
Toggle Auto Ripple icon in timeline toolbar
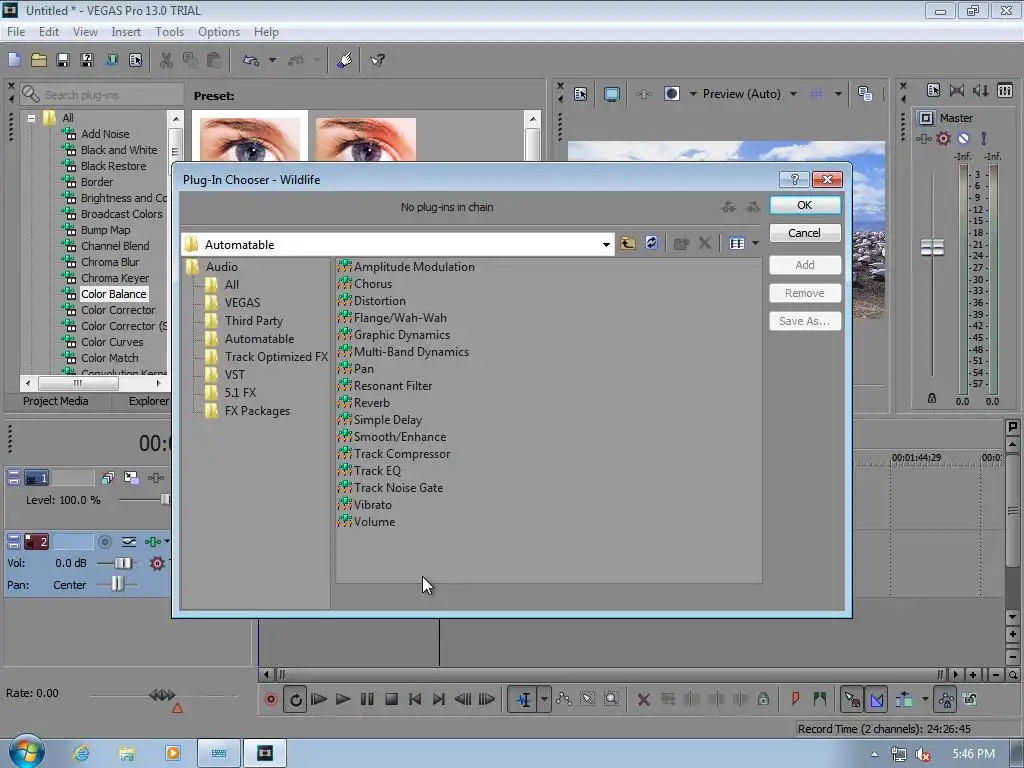(904, 699)
